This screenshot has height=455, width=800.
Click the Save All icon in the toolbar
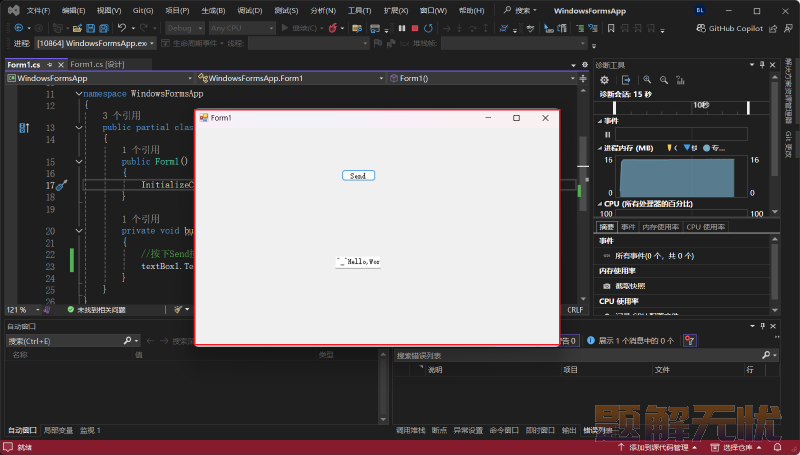pos(104,29)
